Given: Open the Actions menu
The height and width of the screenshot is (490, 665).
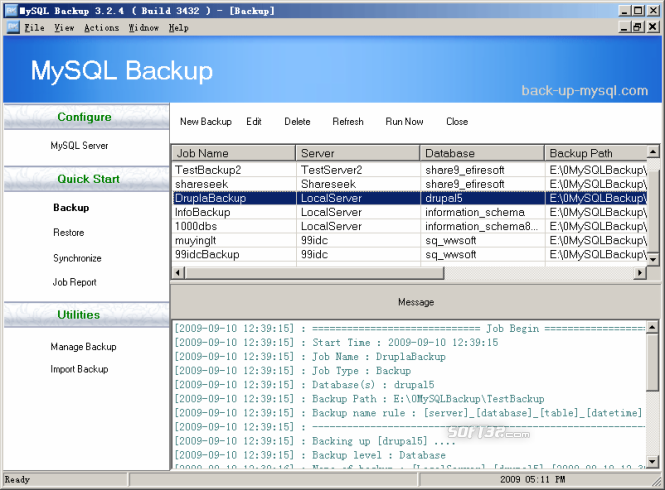Looking at the screenshot, I should pyautogui.click(x=101, y=28).
